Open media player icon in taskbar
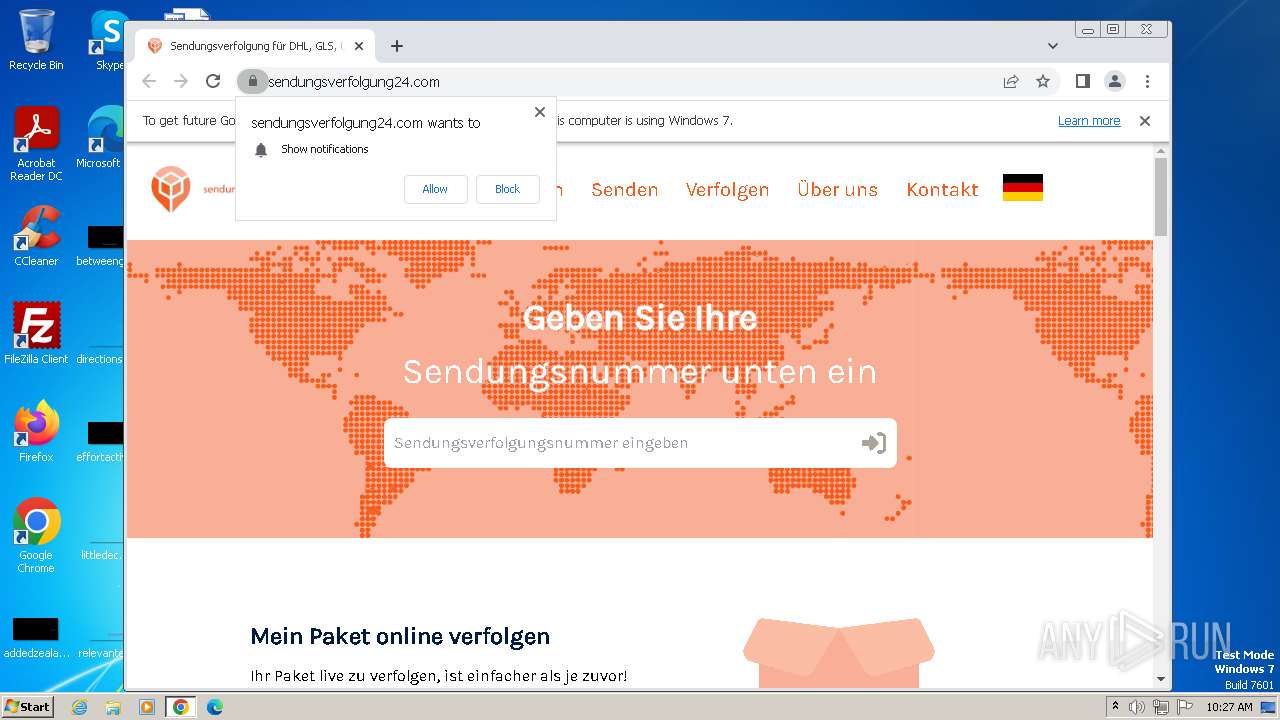The image size is (1280, 720). tap(146, 707)
